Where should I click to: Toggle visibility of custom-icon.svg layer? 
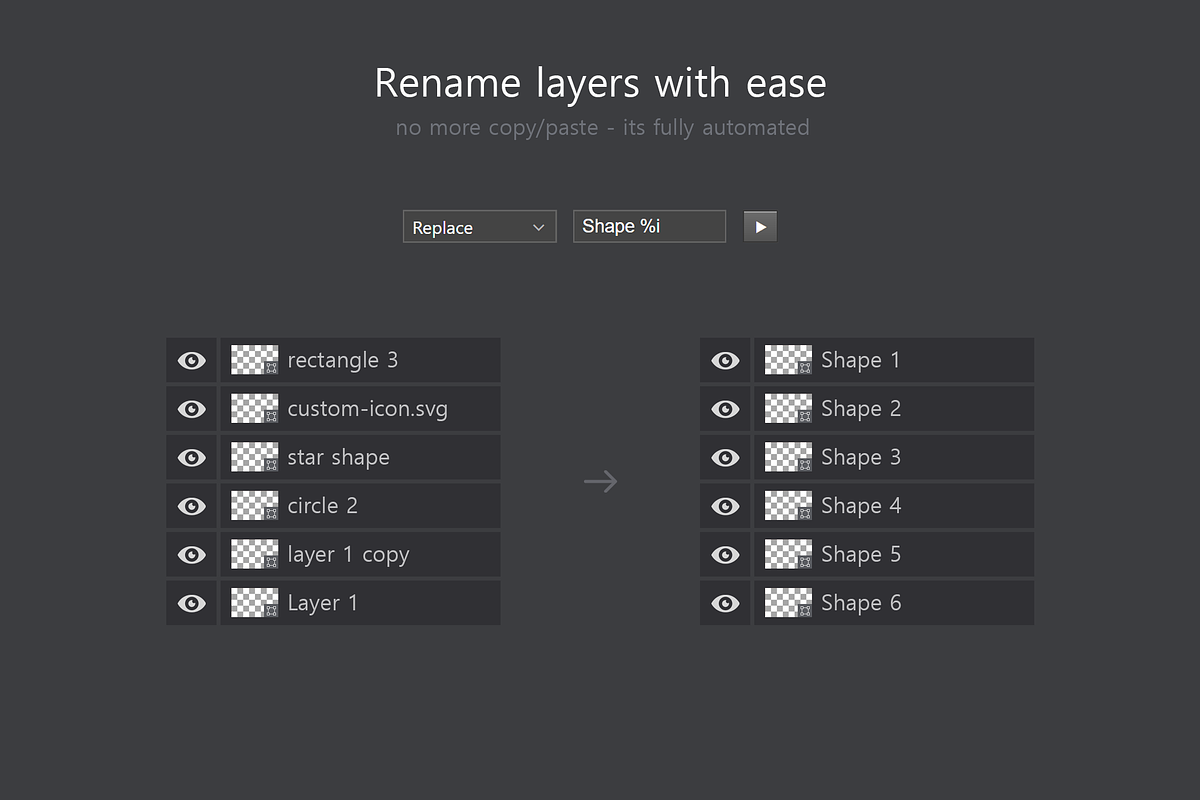click(191, 408)
